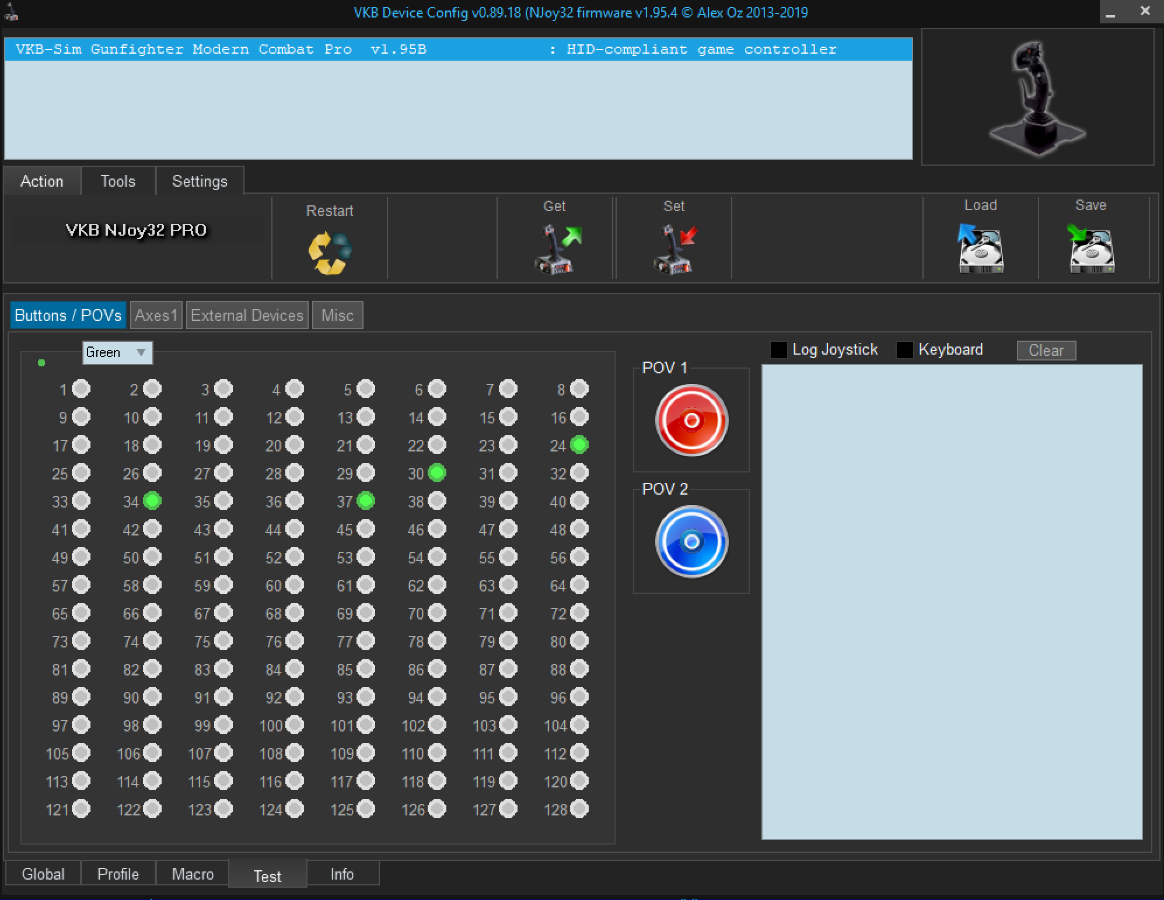
Task: Click the lit green button 34 indicator
Action: [x=152, y=501]
